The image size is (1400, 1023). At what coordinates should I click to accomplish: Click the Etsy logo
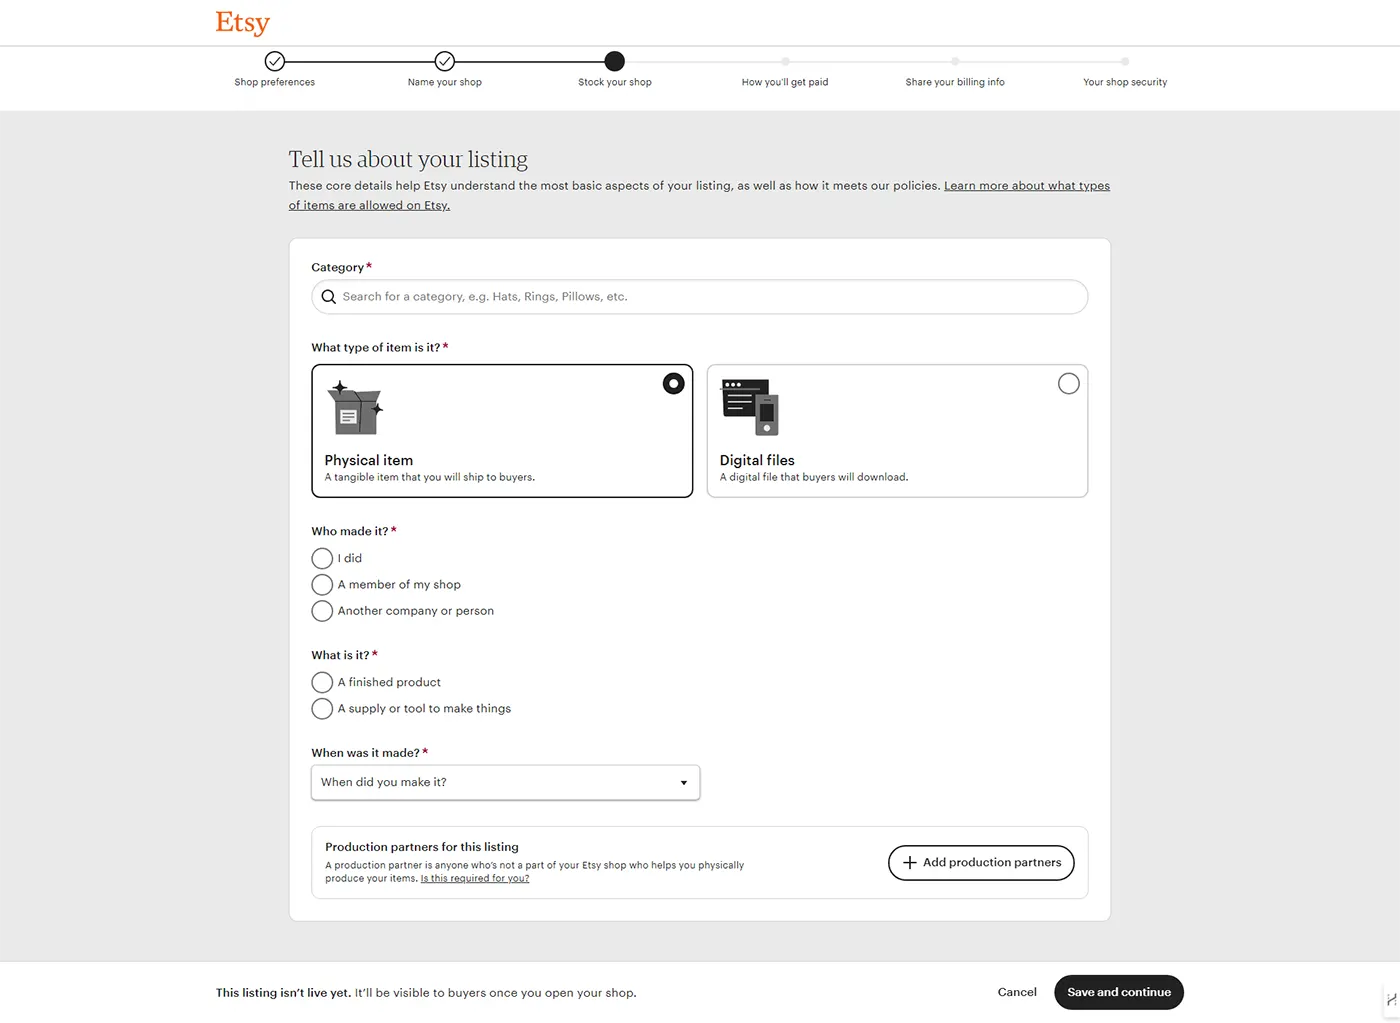tap(243, 23)
